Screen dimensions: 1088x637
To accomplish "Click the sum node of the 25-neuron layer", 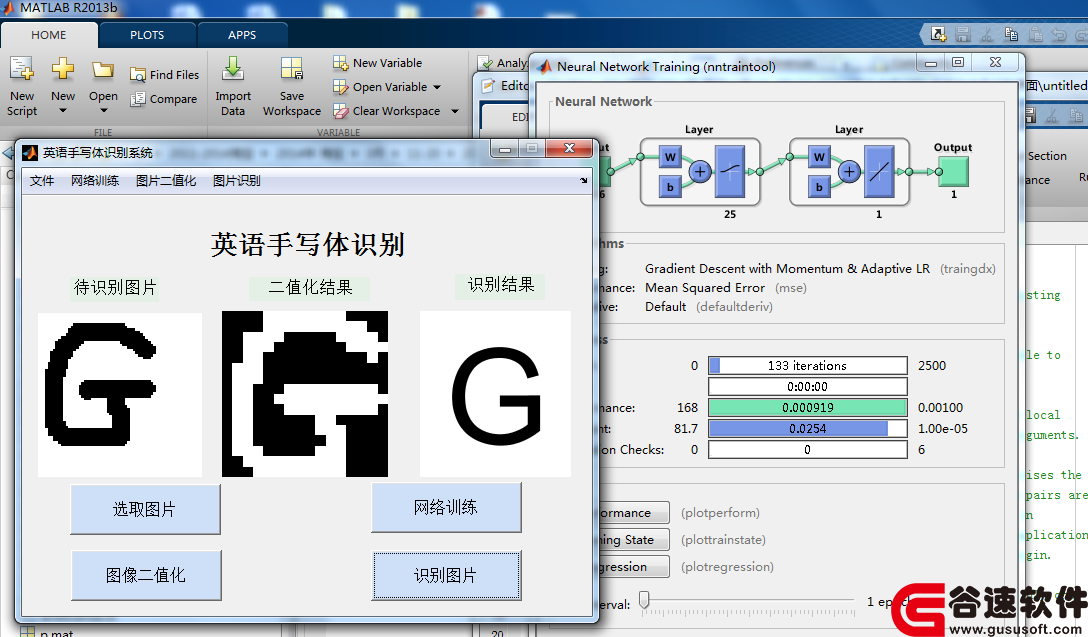I will [700, 171].
